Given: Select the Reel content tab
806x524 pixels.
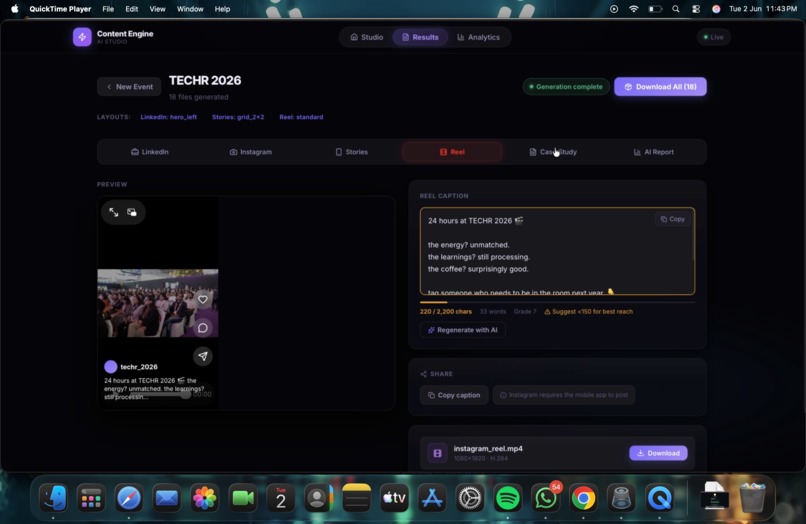Looking at the screenshot, I should coord(452,152).
